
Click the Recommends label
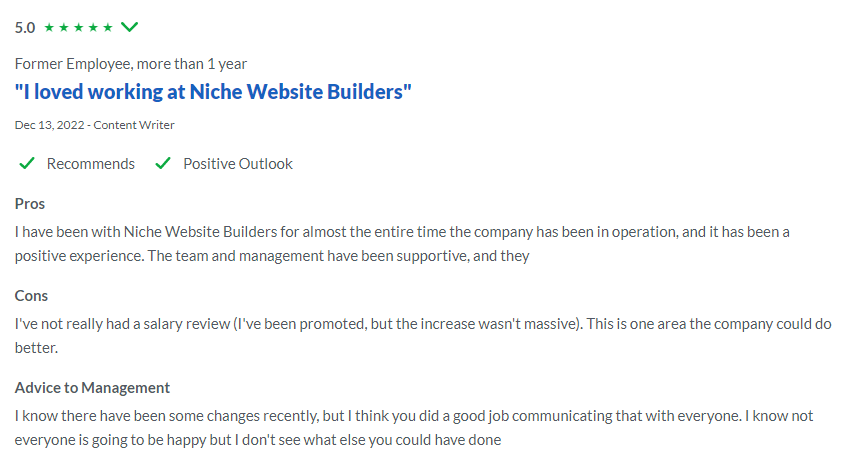click(90, 164)
